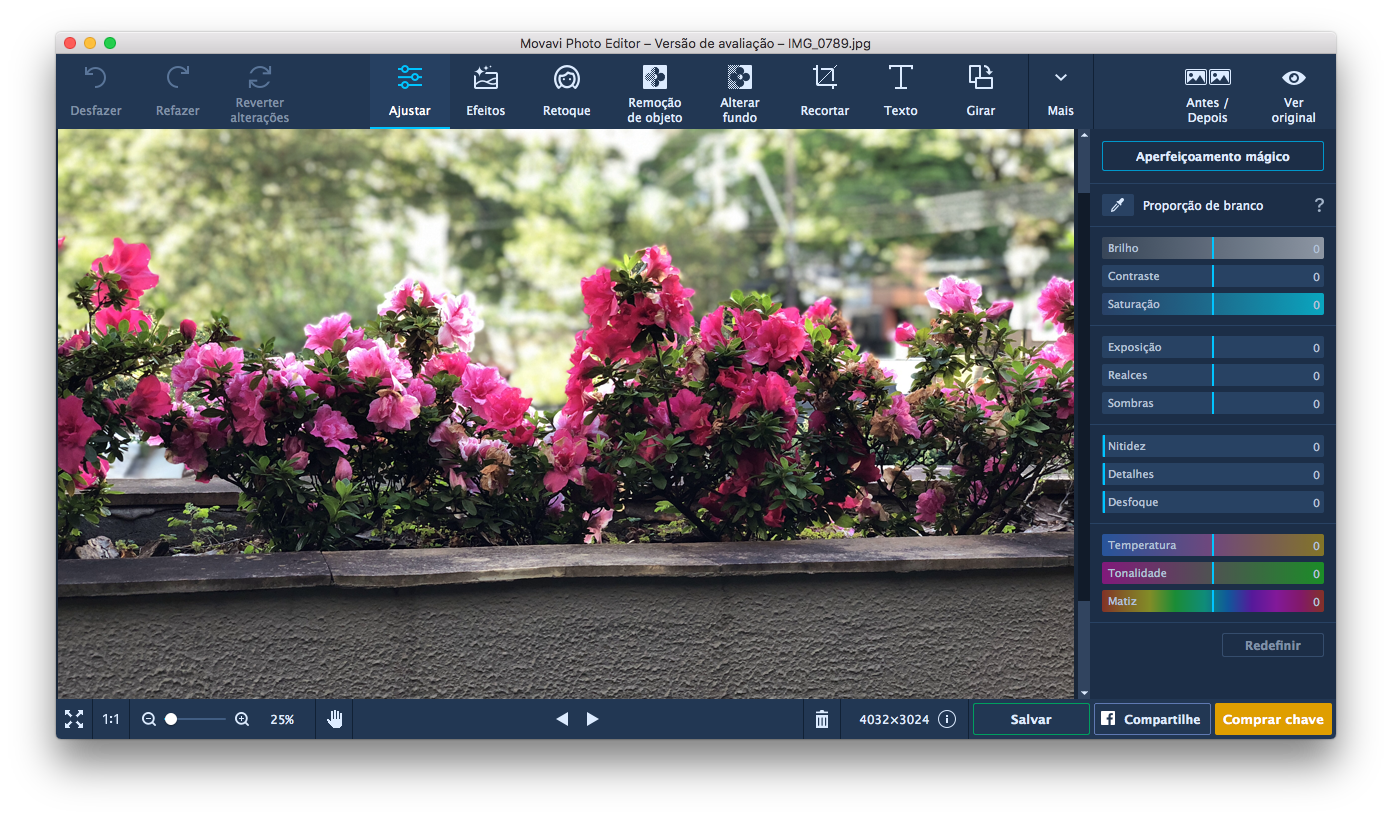This screenshot has width=1392, height=819.
Task: Click Aperfeiçoamento mágico button
Action: tap(1213, 156)
